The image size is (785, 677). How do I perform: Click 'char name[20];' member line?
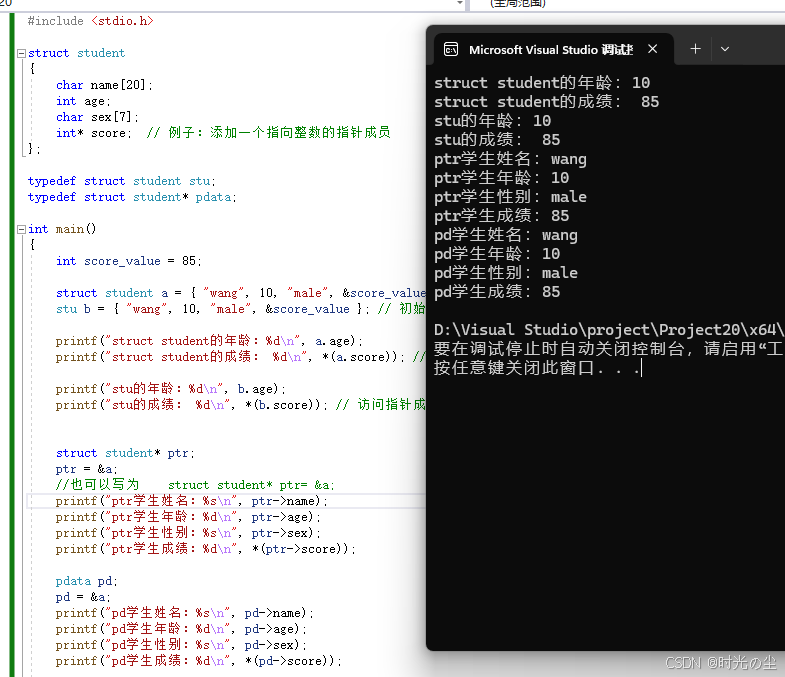(104, 85)
